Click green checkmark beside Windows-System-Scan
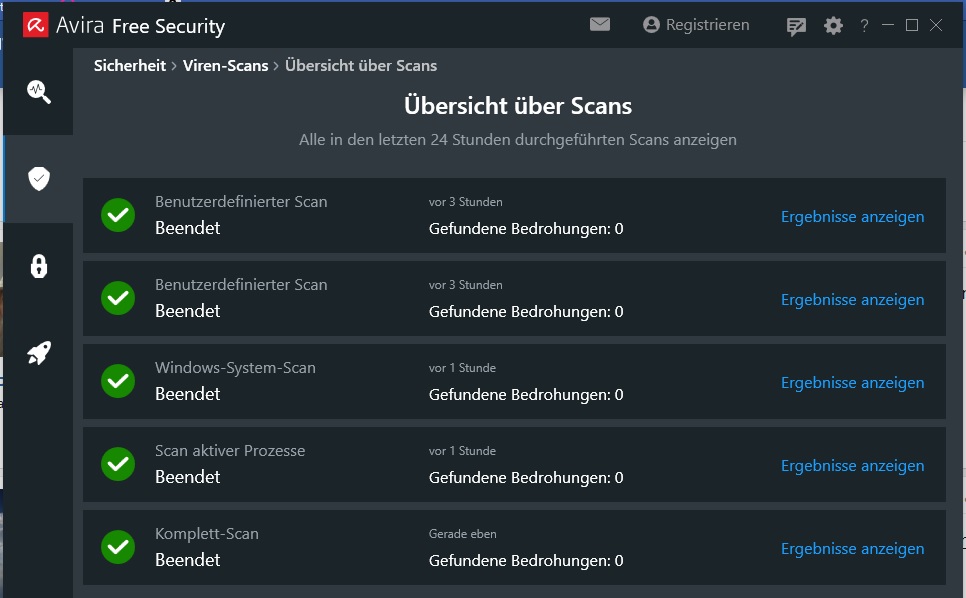The height and width of the screenshot is (598, 966). click(x=118, y=381)
